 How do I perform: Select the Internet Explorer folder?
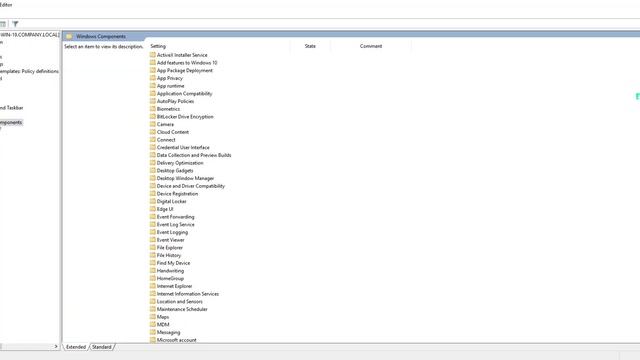171,287
